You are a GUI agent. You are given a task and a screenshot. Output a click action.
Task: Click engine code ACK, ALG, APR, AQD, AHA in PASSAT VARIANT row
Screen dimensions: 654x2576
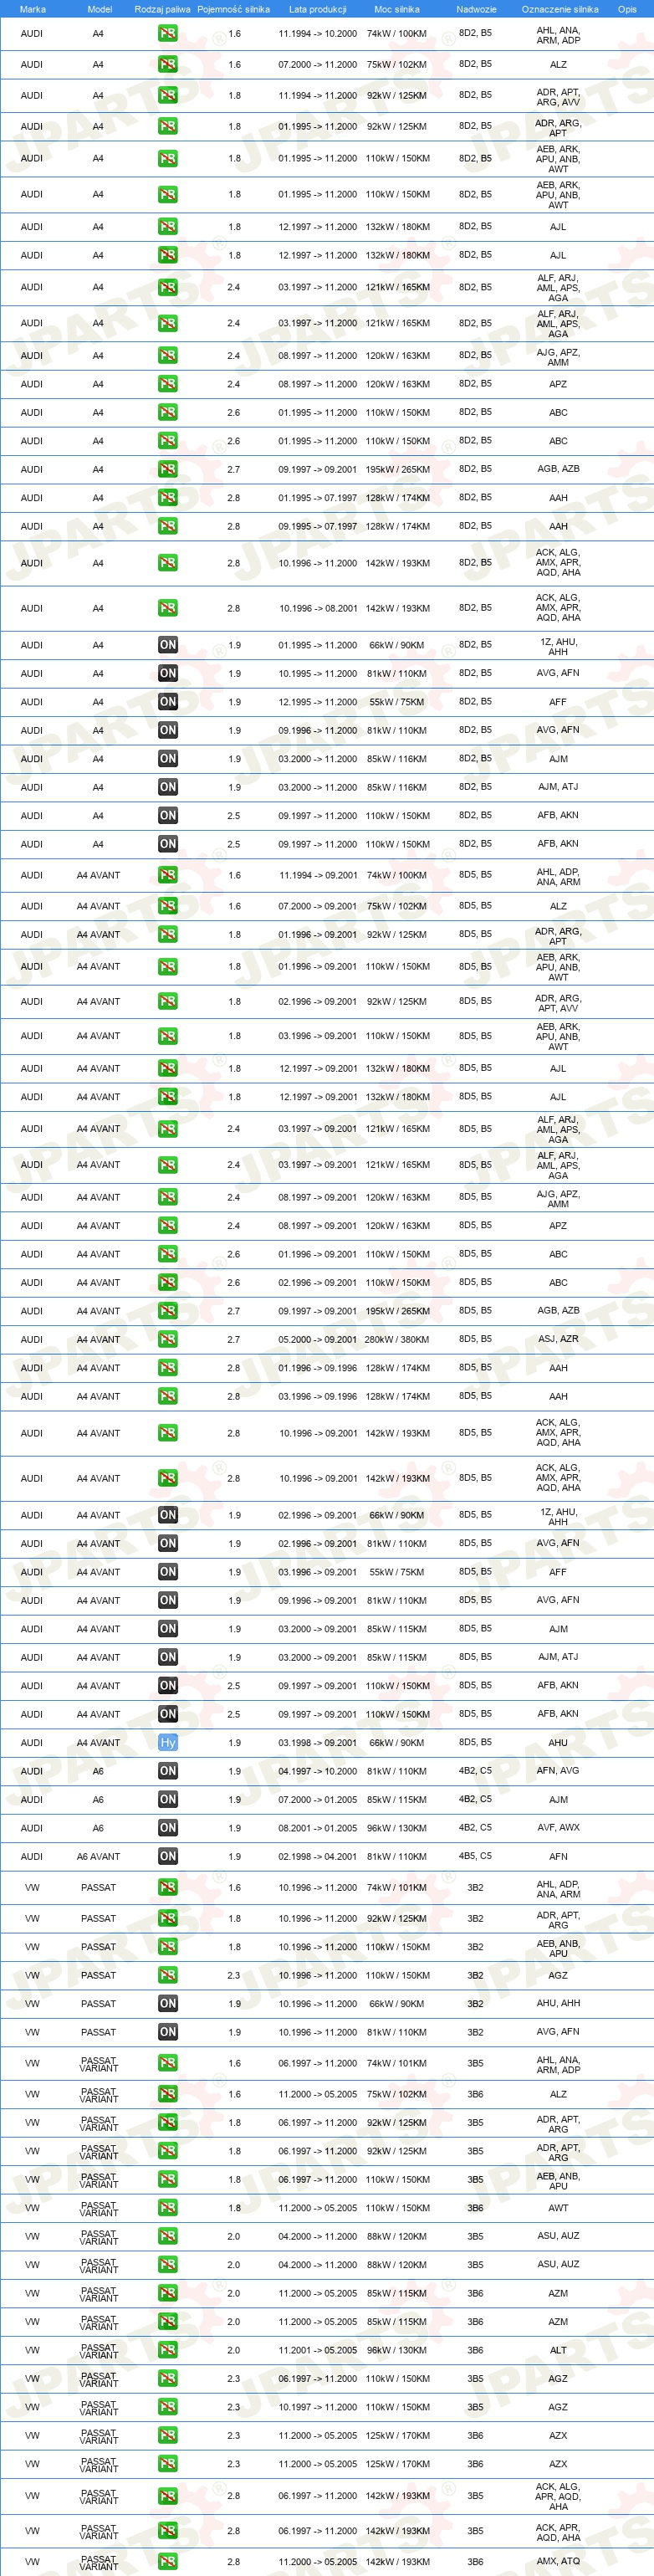pos(558,2496)
